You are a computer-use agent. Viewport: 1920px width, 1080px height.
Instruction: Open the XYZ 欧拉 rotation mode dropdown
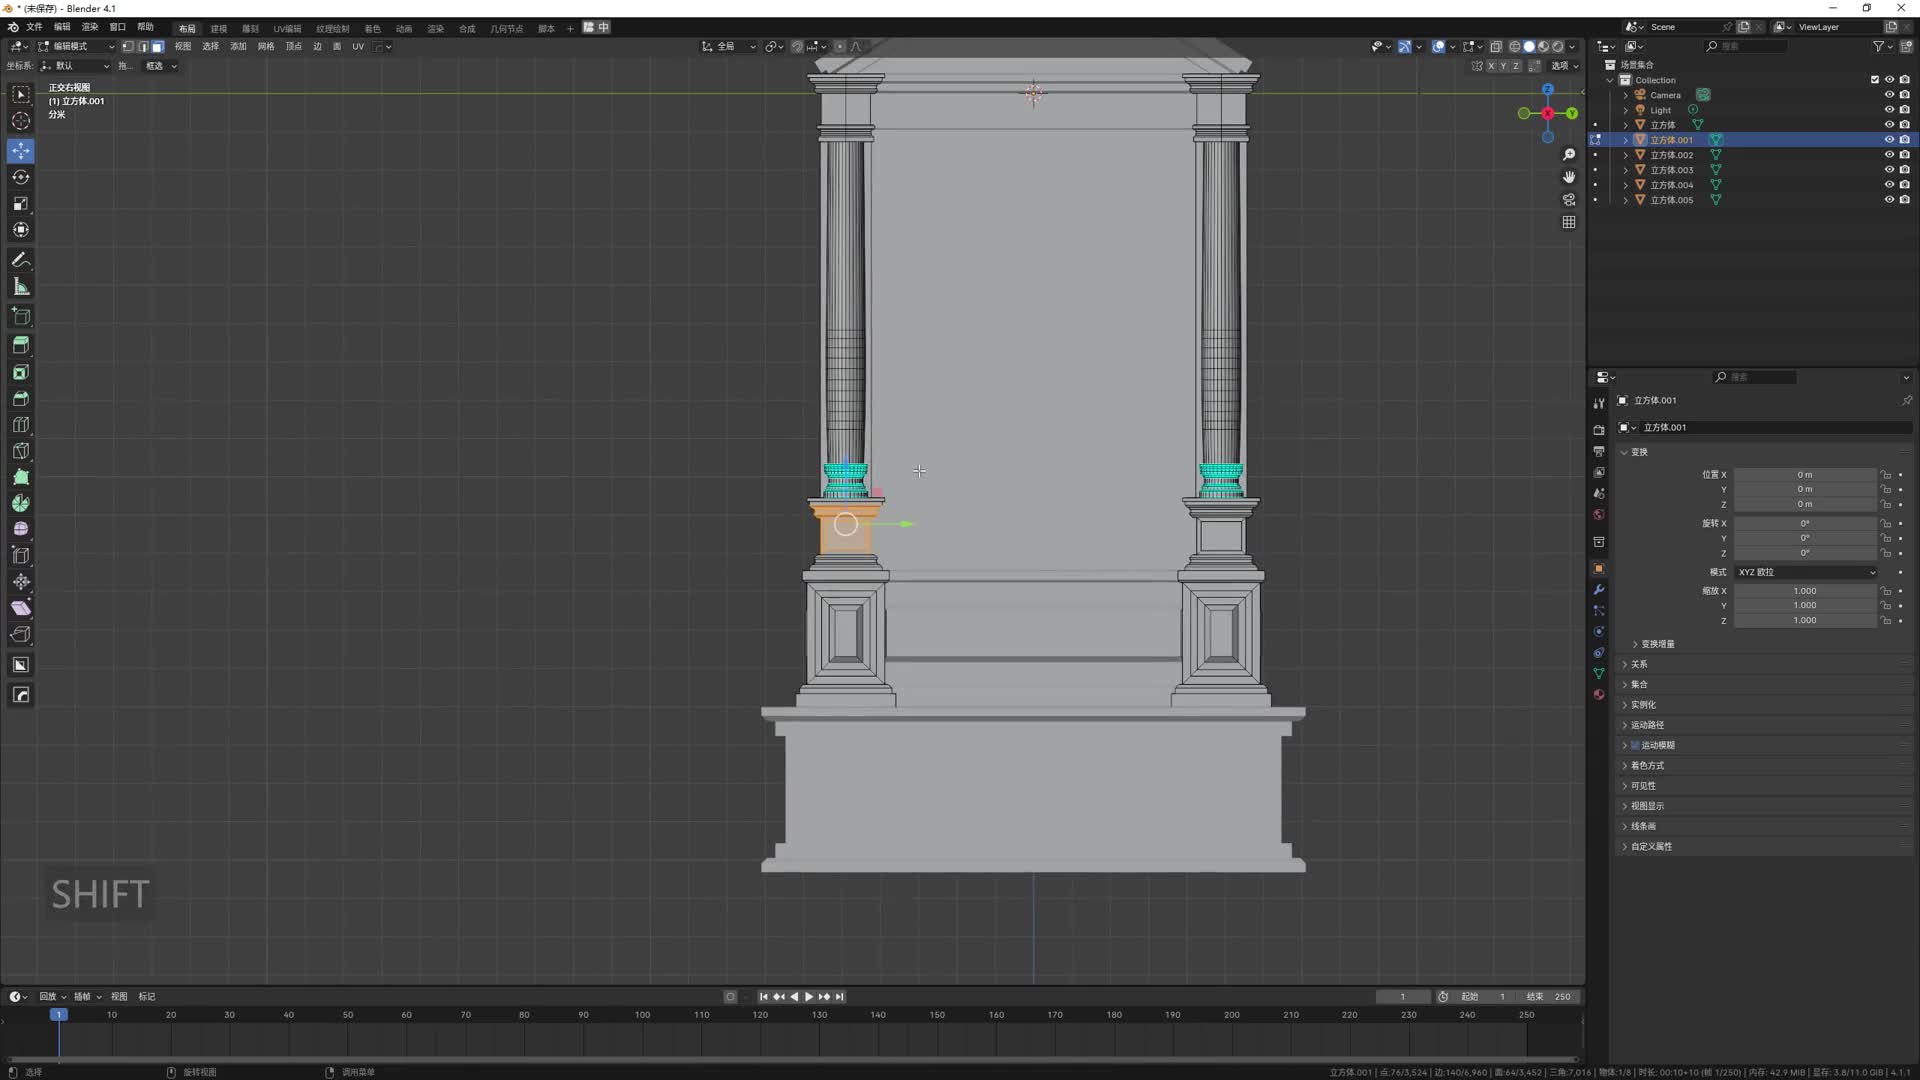click(x=1805, y=572)
